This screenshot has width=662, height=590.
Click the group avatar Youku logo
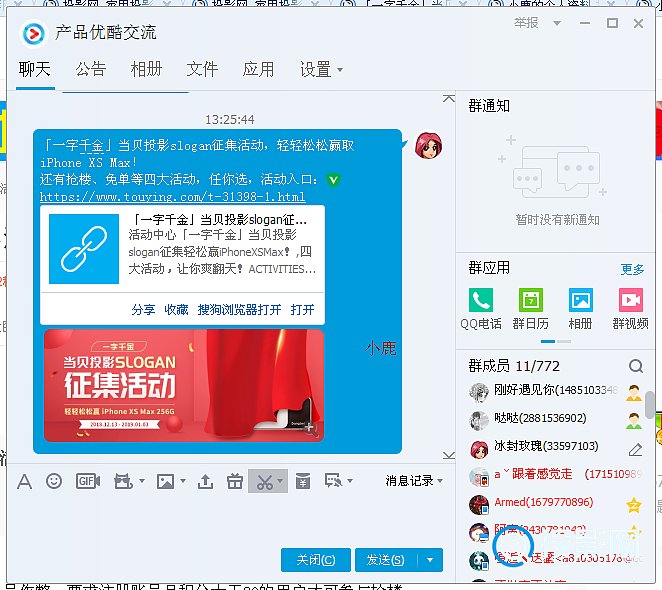pyautogui.click(x=33, y=33)
